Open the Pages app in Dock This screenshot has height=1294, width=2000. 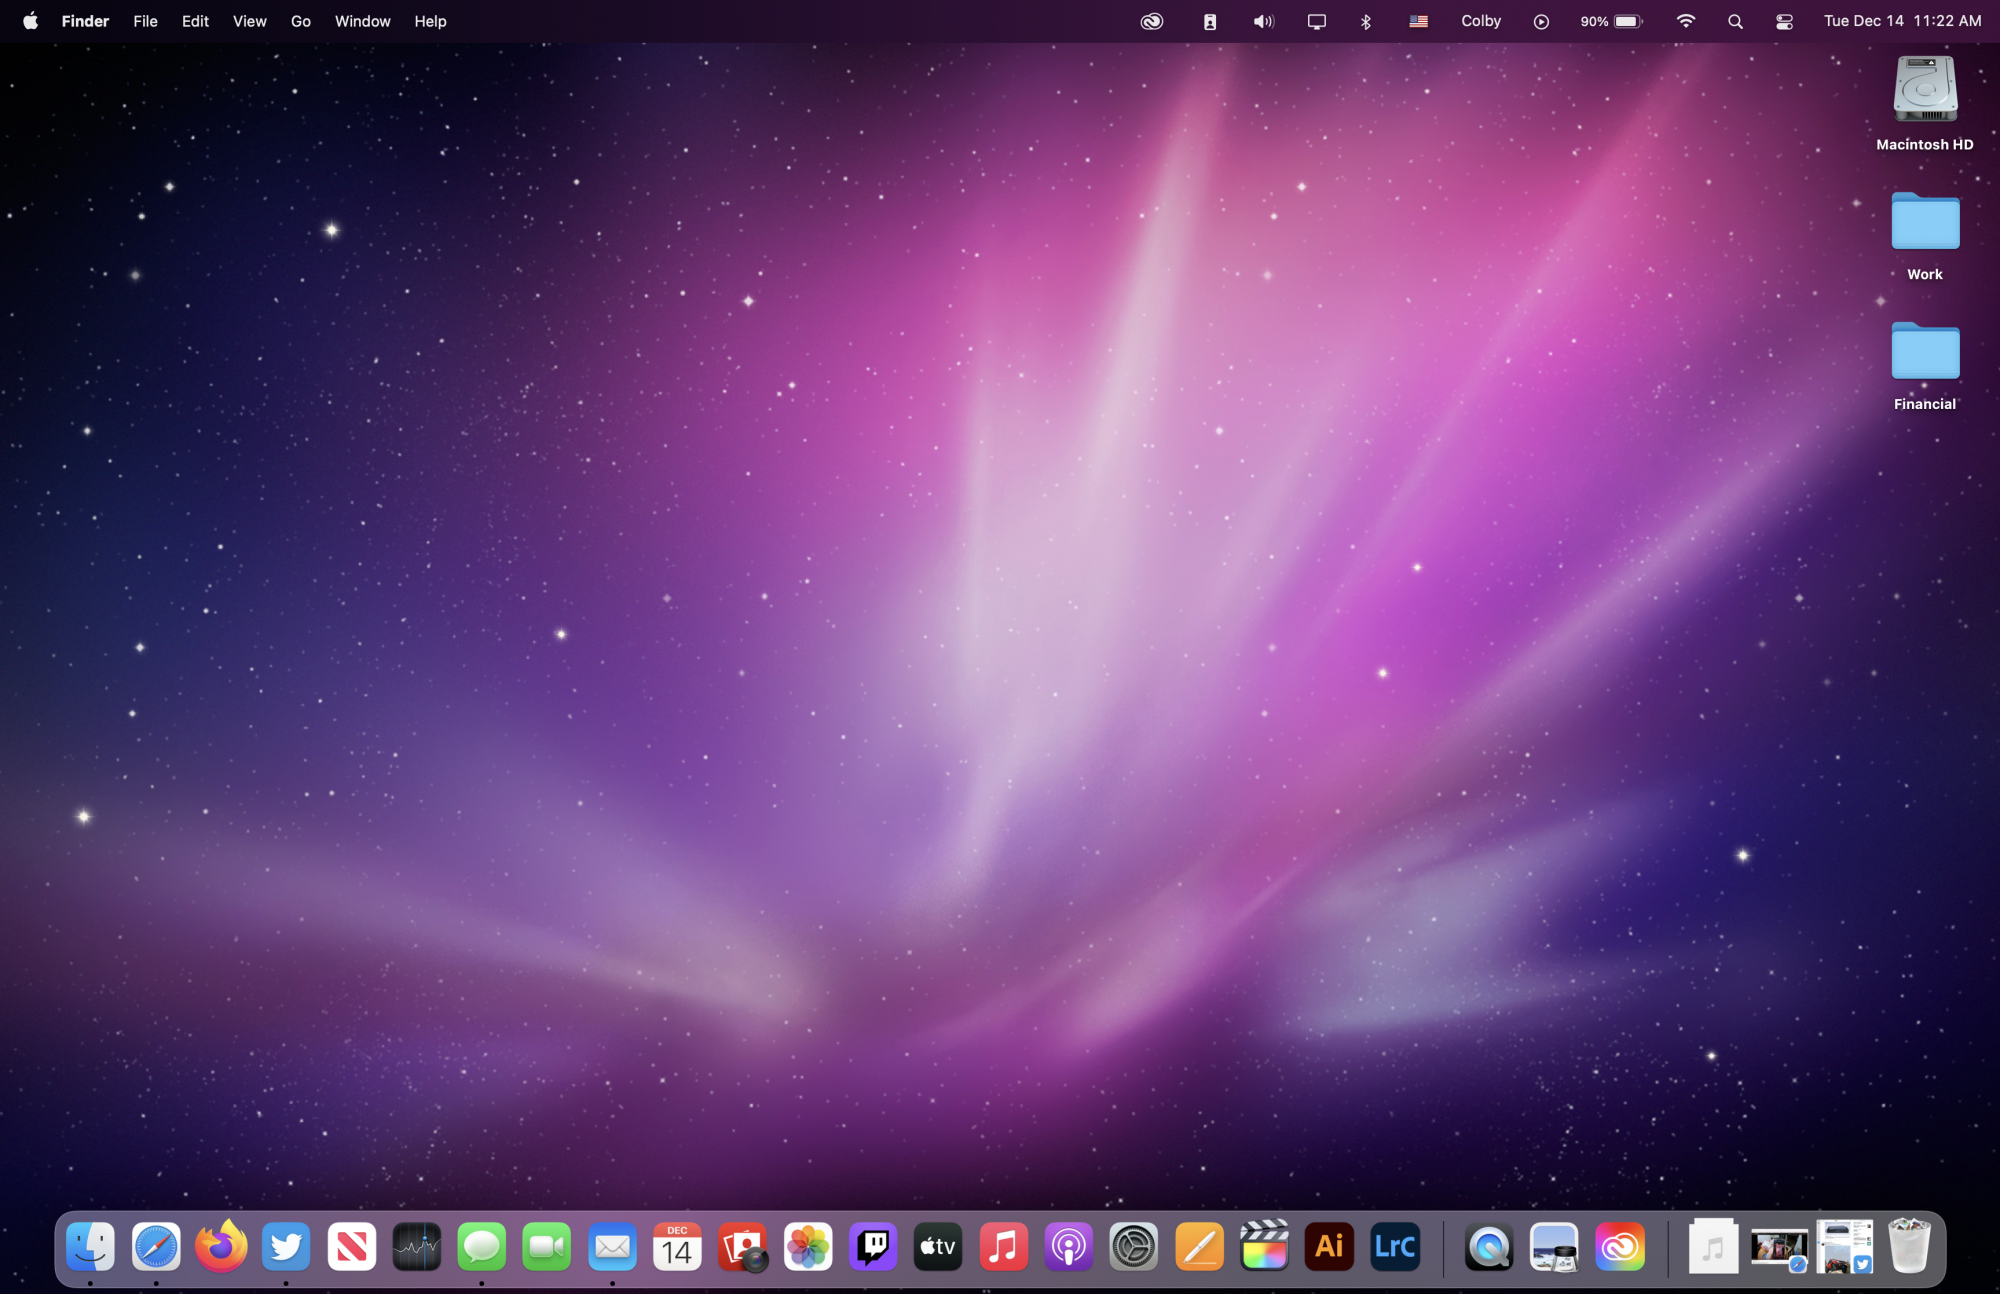point(1199,1247)
